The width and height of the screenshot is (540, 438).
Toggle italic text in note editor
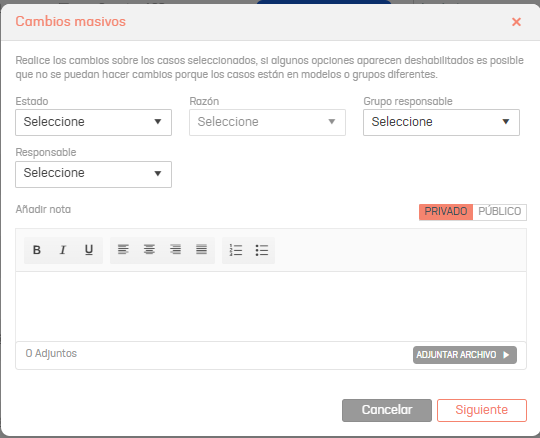pos(63,250)
